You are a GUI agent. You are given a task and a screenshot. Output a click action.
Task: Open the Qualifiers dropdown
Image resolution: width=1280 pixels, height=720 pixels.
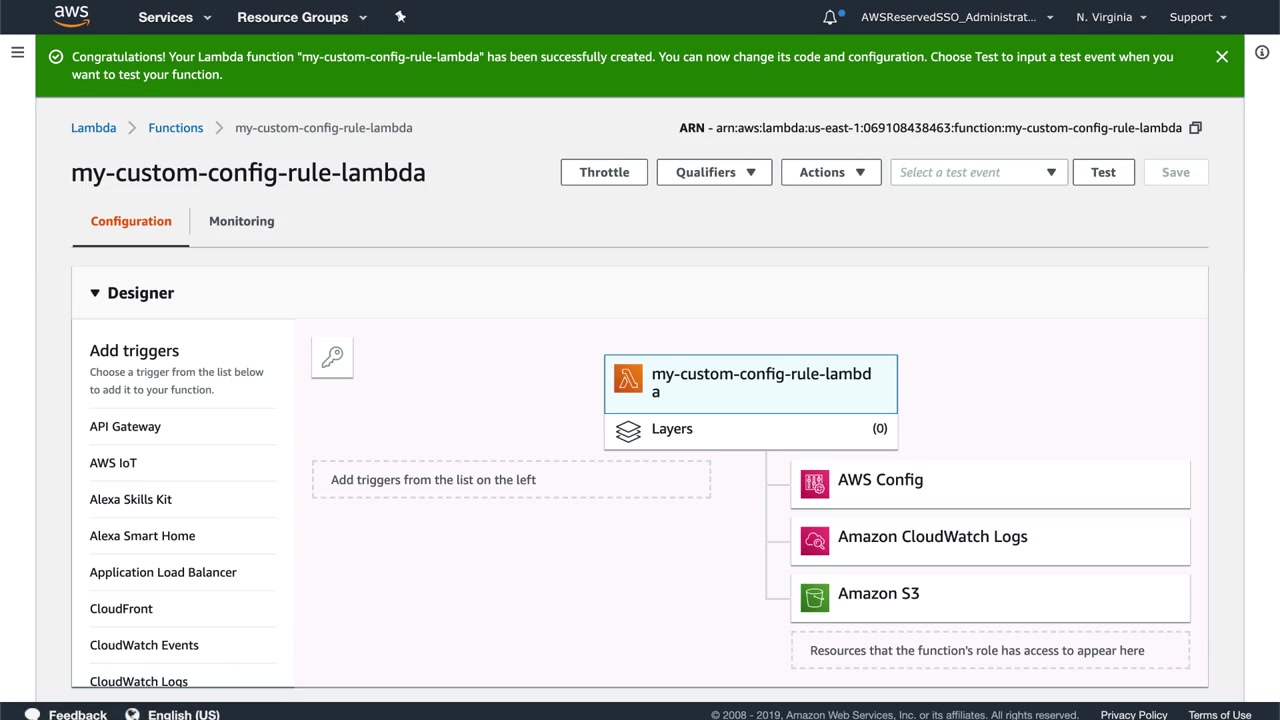pyautogui.click(x=714, y=172)
